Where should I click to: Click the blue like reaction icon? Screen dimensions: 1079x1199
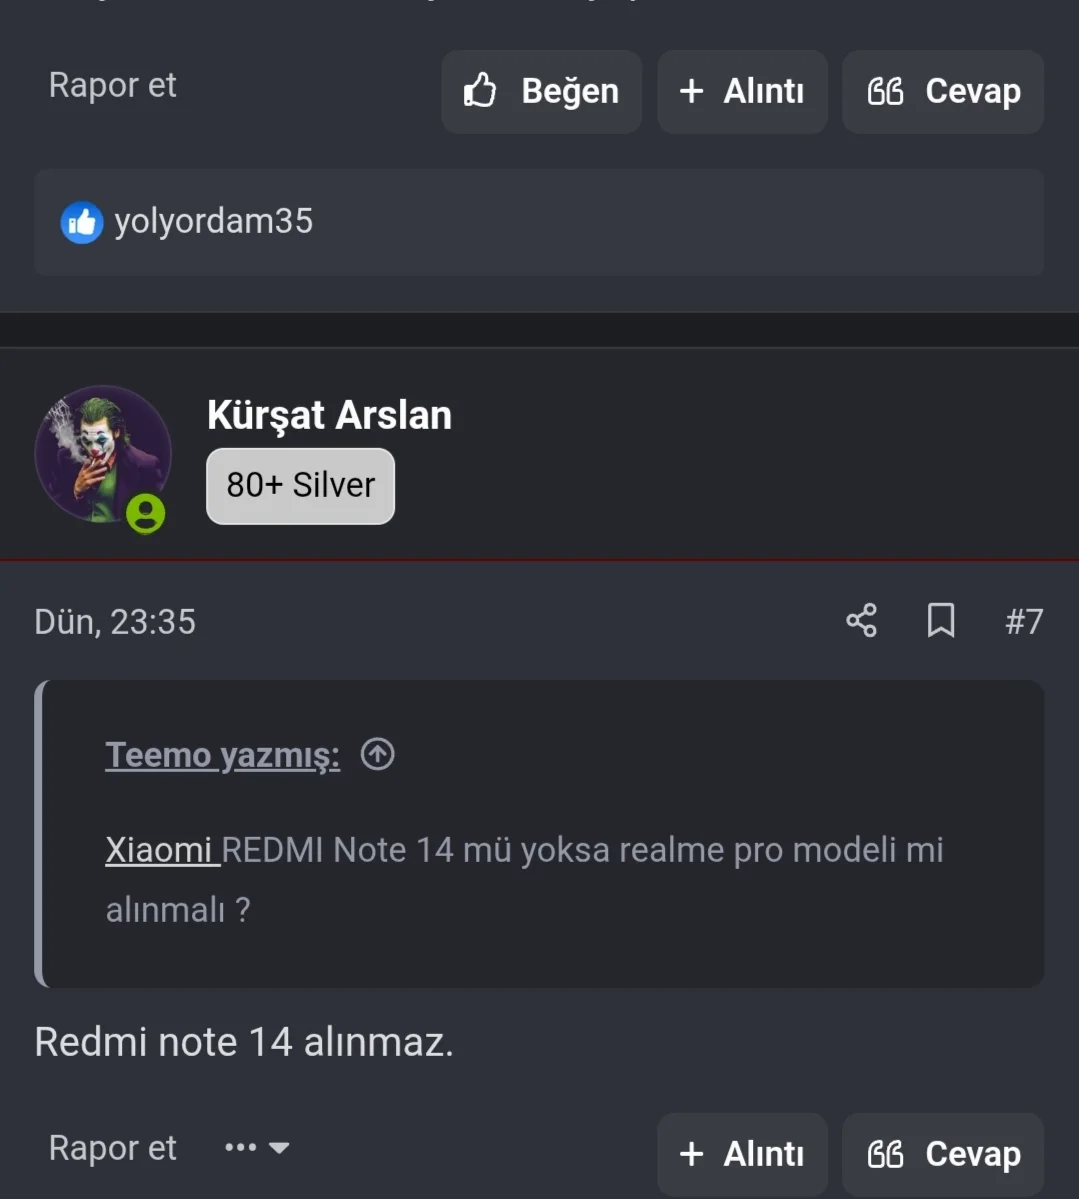tap(82, 223)
